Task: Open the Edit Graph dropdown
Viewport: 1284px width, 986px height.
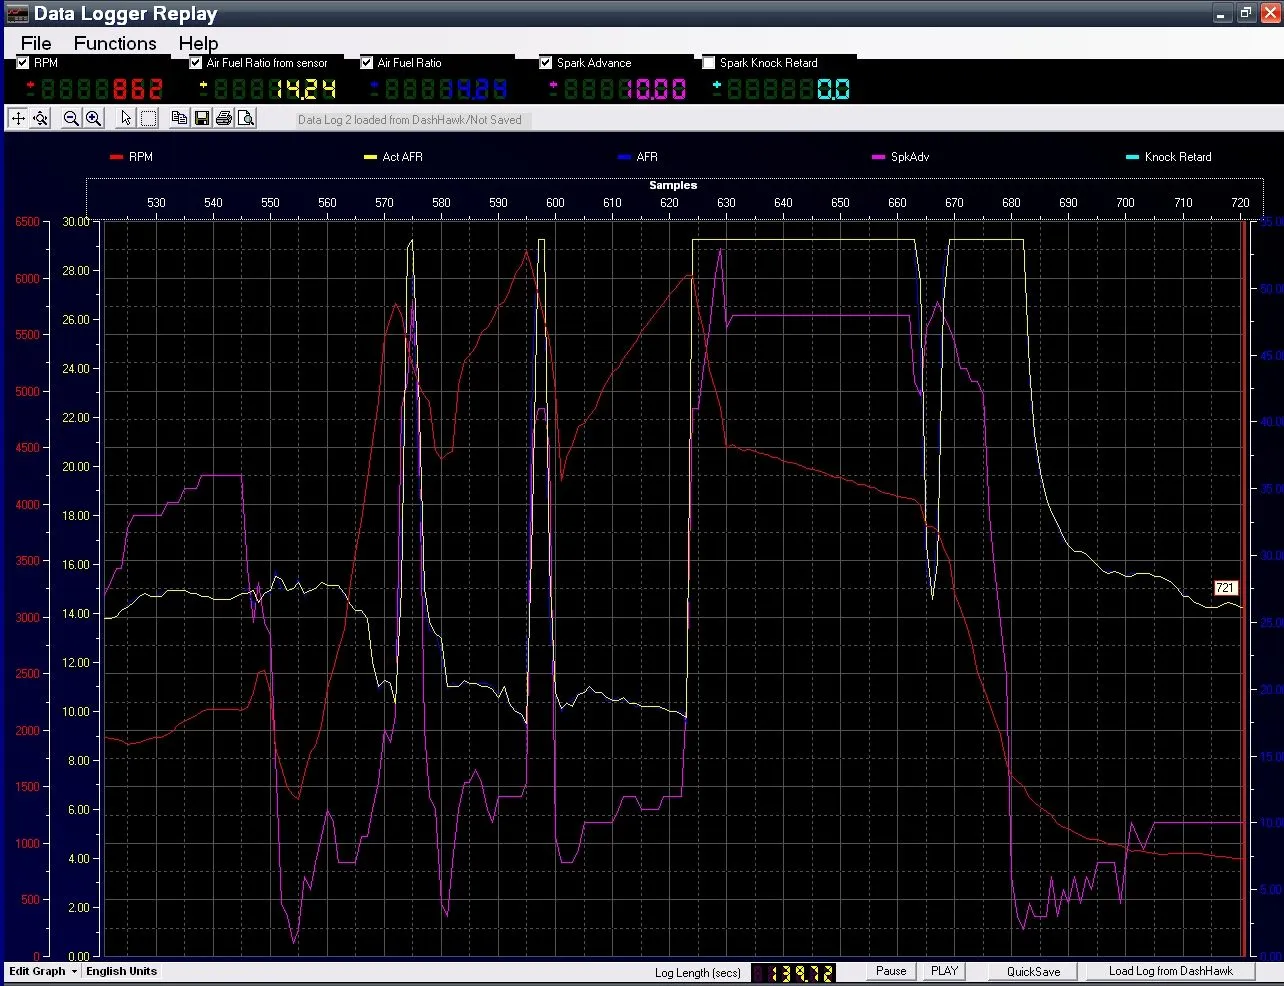Action: (x=43, y=971)
